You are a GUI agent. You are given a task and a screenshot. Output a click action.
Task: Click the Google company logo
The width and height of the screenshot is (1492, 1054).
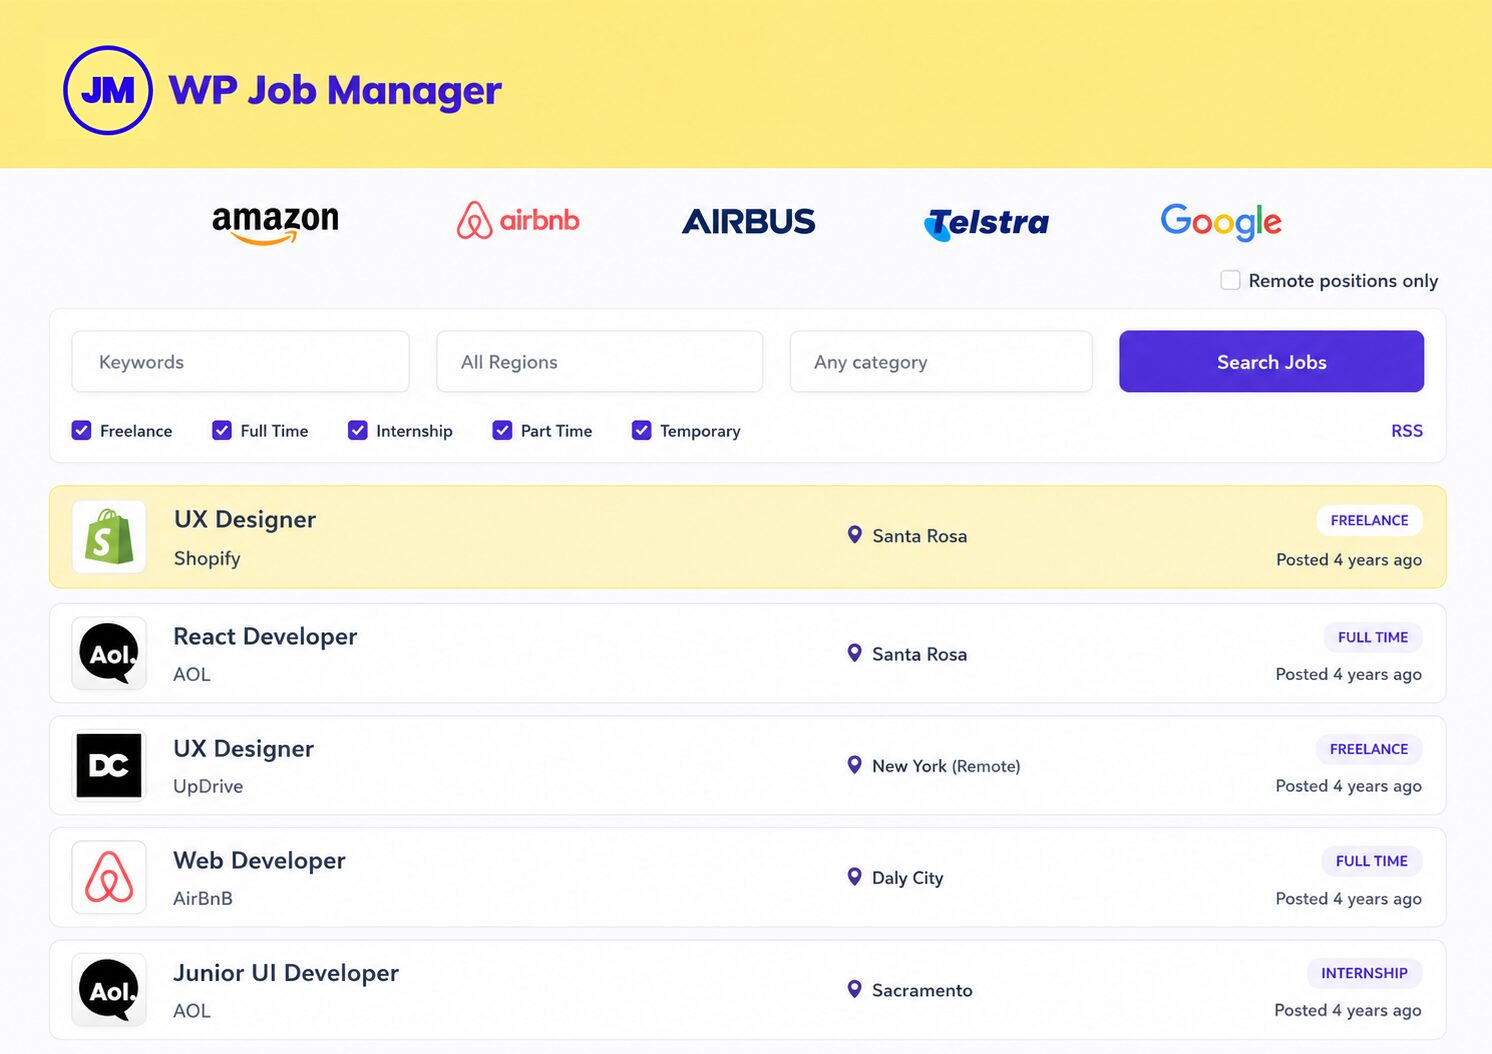tap(1221, 221)
